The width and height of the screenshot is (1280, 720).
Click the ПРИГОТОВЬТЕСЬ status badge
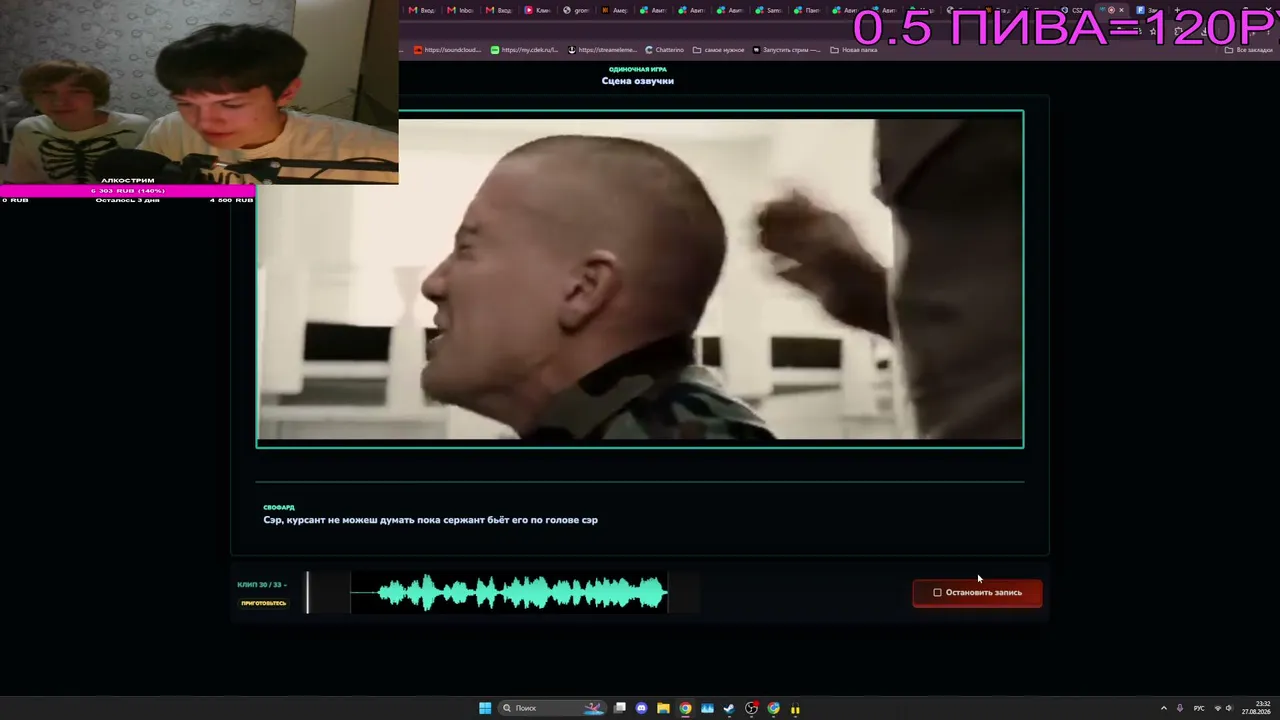point(264,603)
